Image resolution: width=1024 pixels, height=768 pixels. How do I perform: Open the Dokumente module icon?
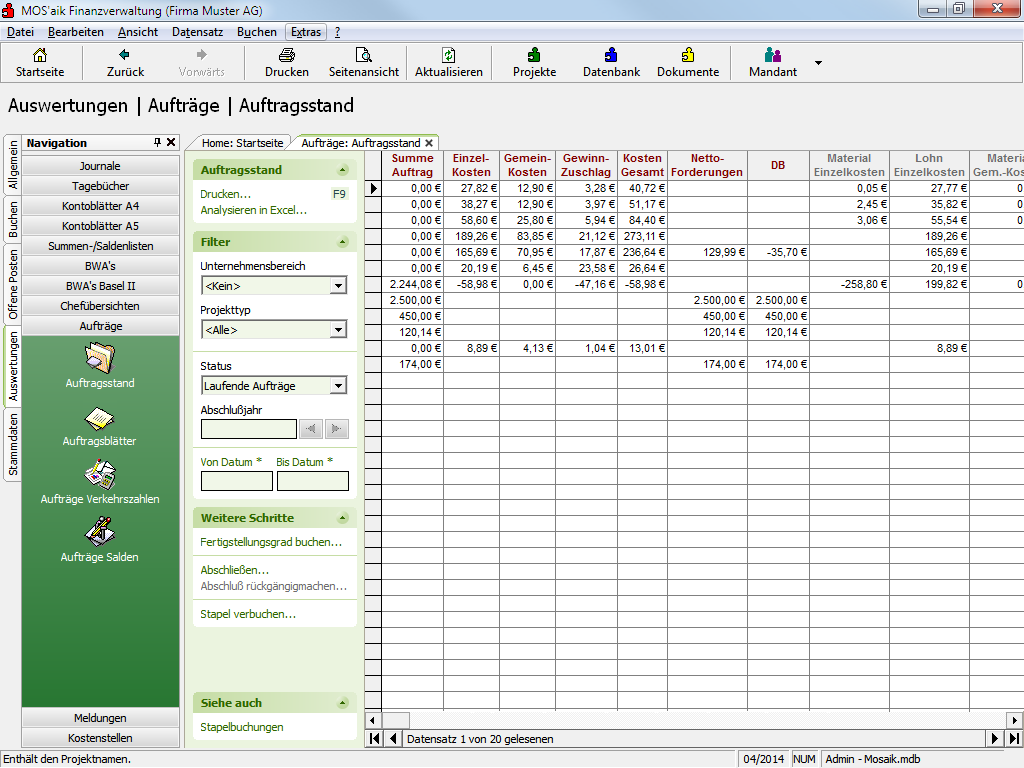[688, 55]
